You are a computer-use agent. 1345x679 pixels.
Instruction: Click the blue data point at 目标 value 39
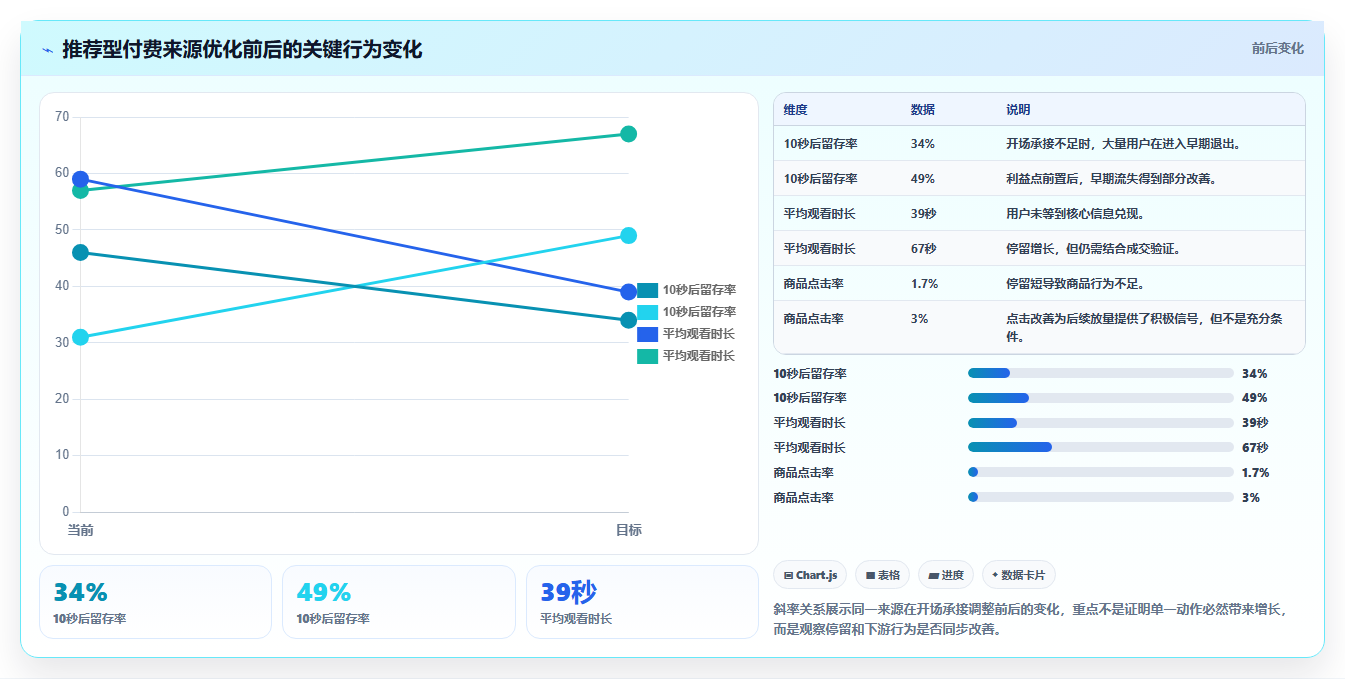pyautogui.click(x=629, y=292)
